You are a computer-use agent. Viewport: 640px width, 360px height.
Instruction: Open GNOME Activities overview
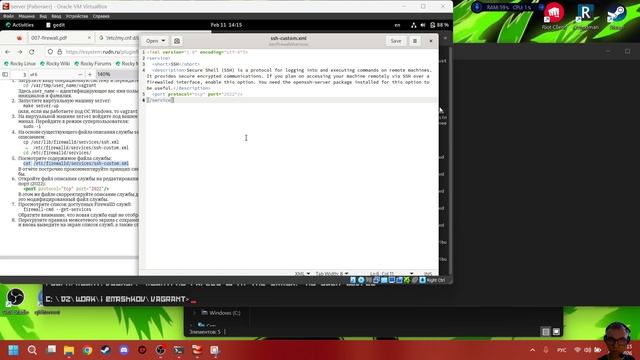20,25
